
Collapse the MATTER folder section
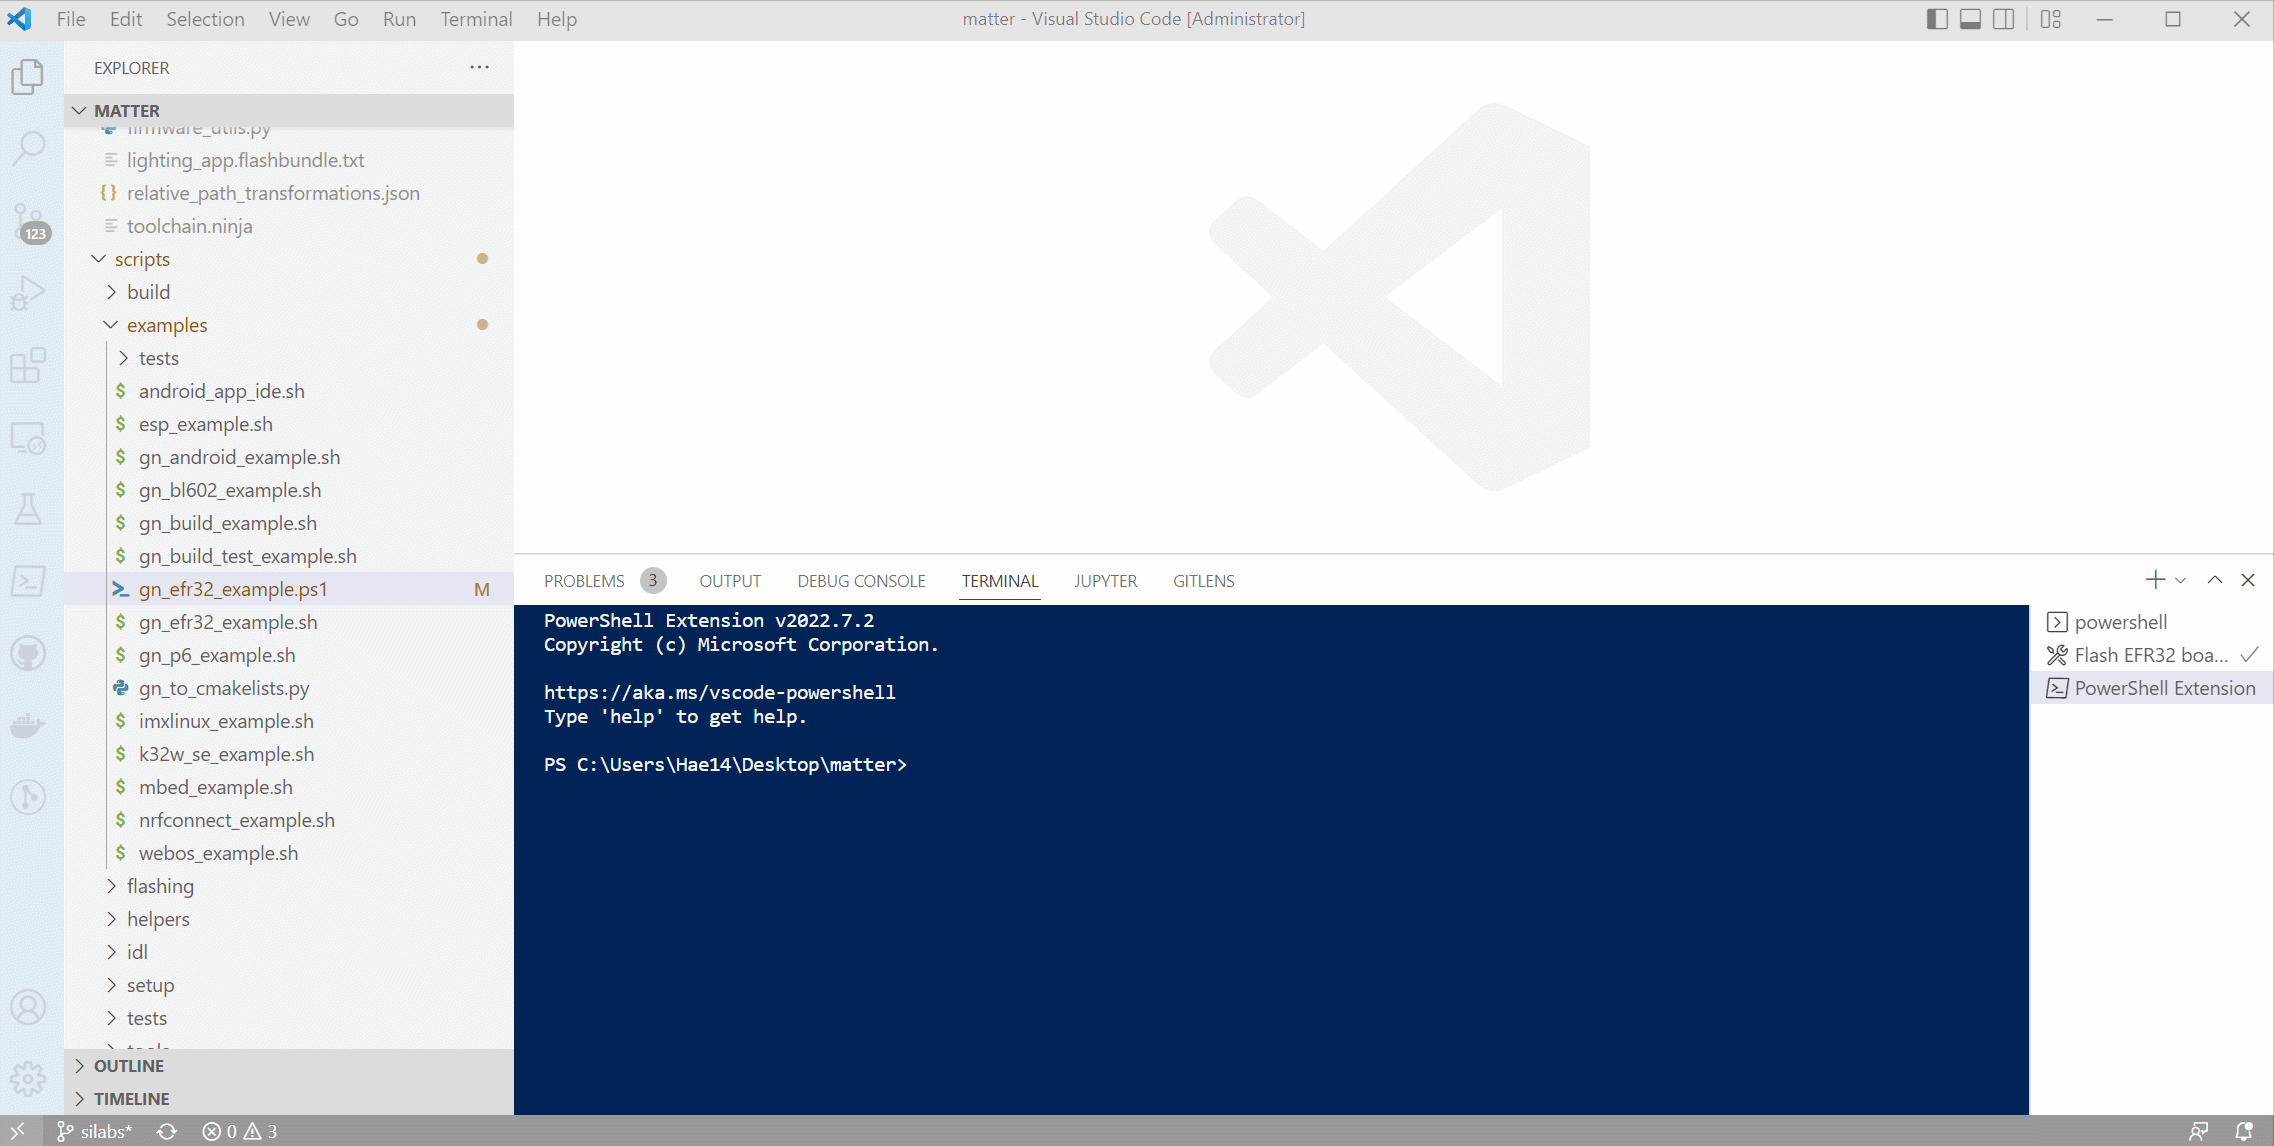point(289,111)
